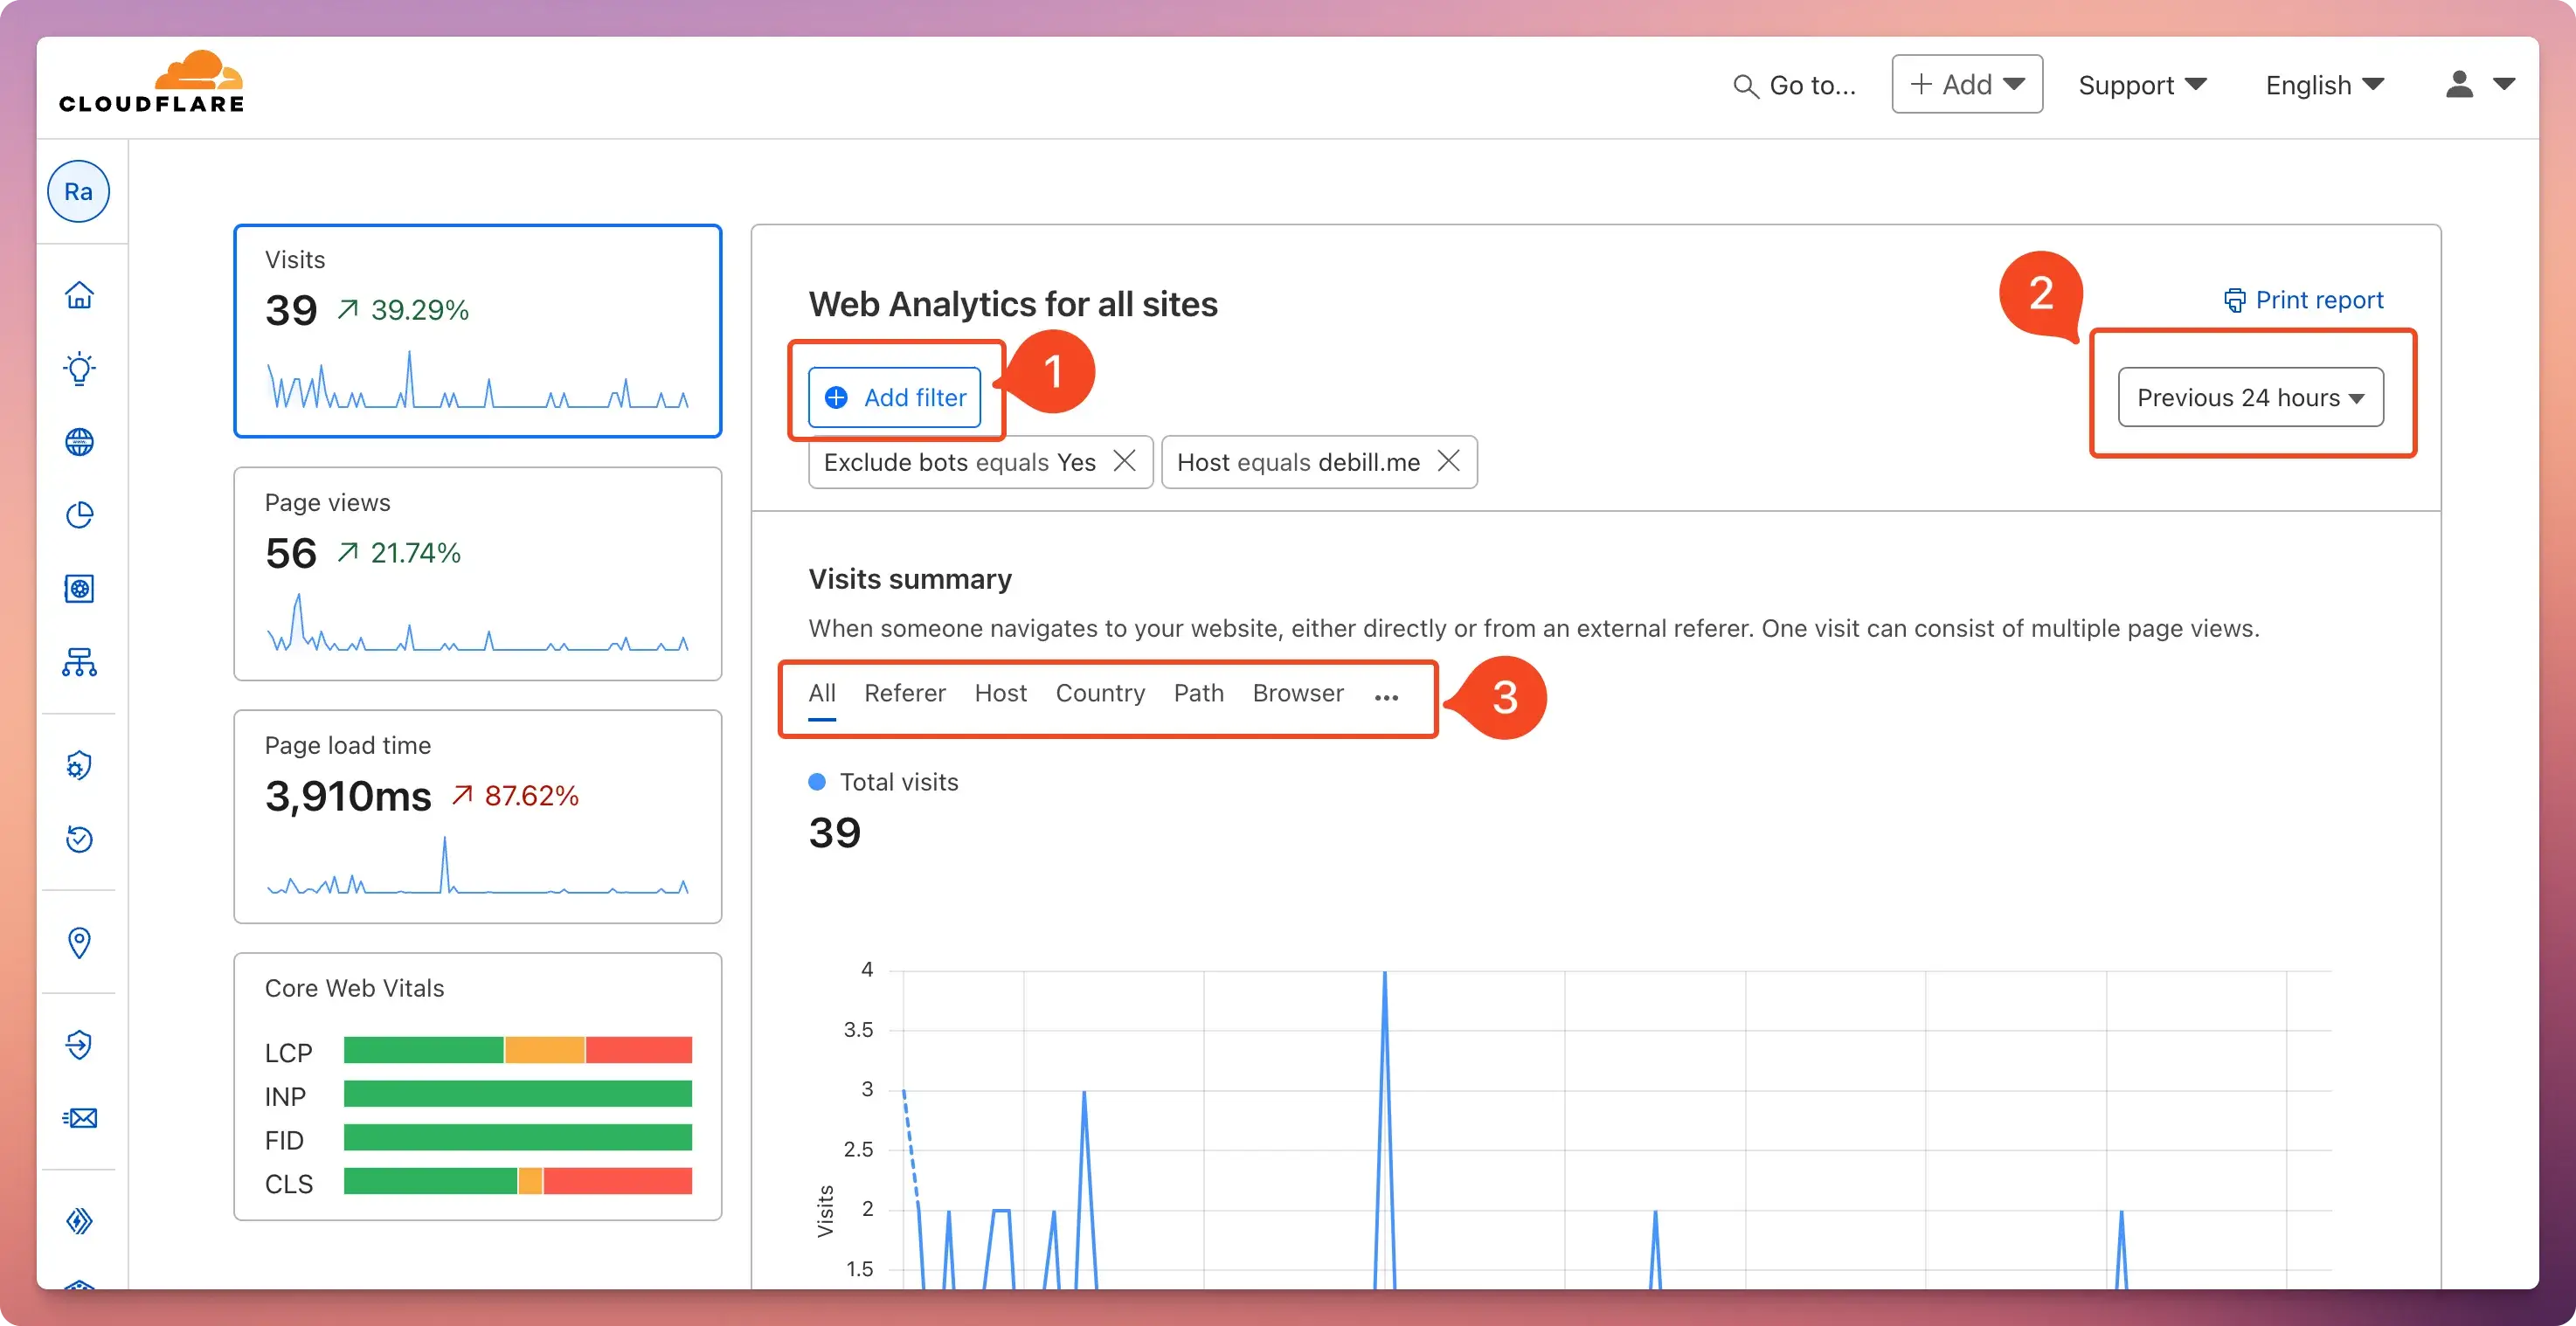Open the network hierarchy sidebar icon
The width and height of the screenshot is (2576, 1326).
pyautogui.click(x=79, y=662)
